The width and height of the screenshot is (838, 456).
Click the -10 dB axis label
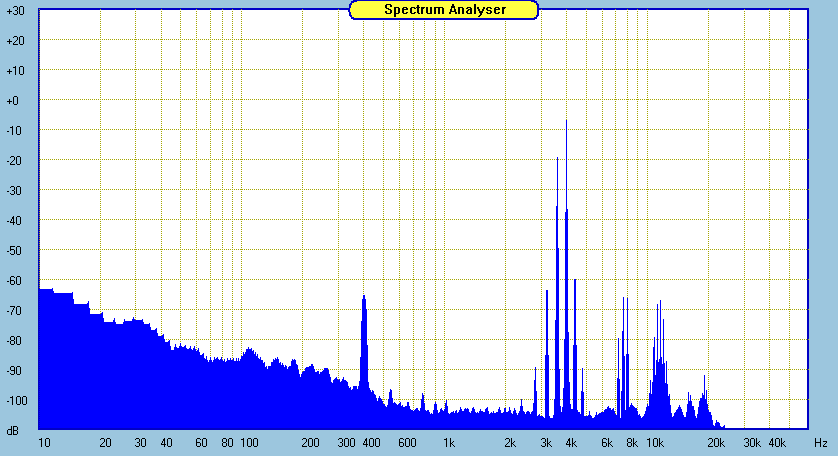(14, 130)
